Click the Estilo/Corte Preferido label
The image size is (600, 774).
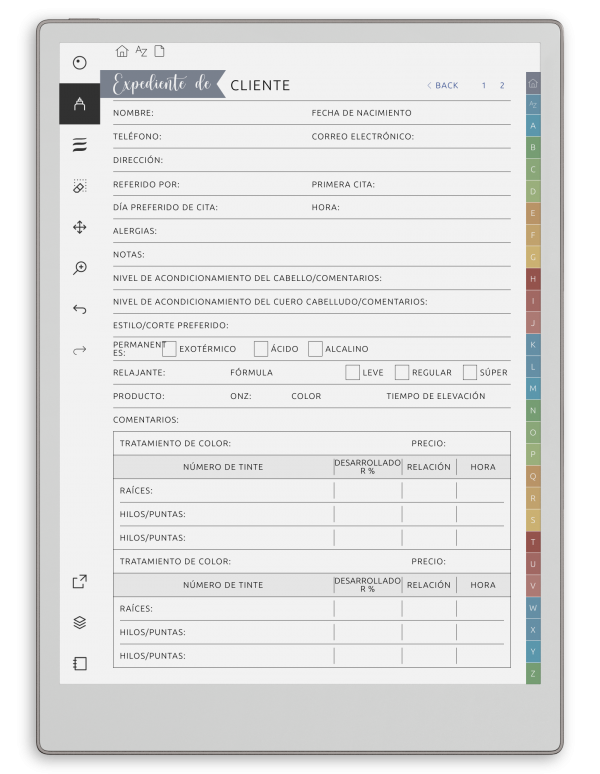tap(171, 325)
